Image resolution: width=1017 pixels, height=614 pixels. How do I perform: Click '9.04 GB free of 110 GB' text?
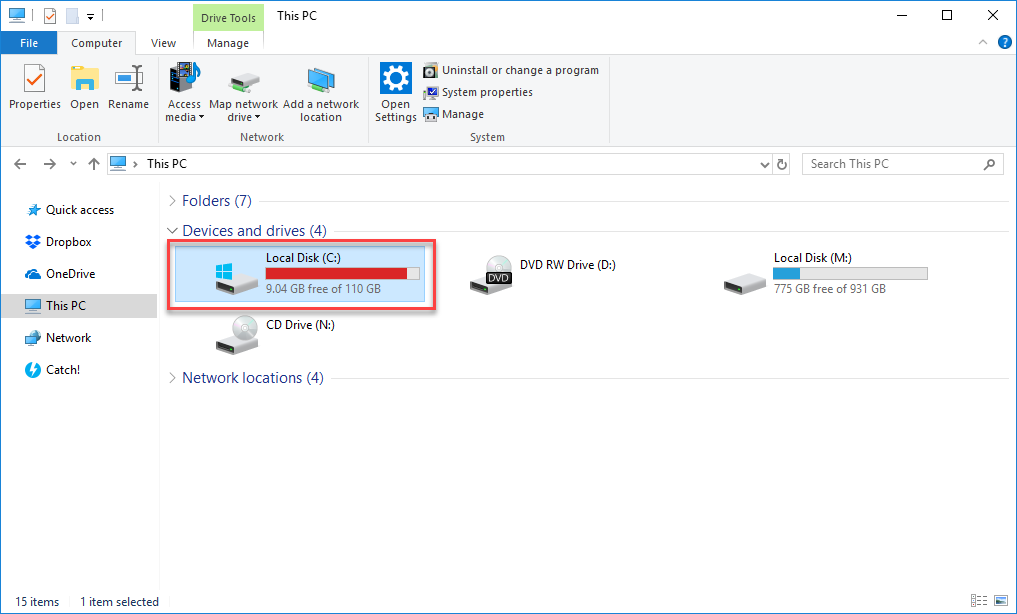[323, 289]
